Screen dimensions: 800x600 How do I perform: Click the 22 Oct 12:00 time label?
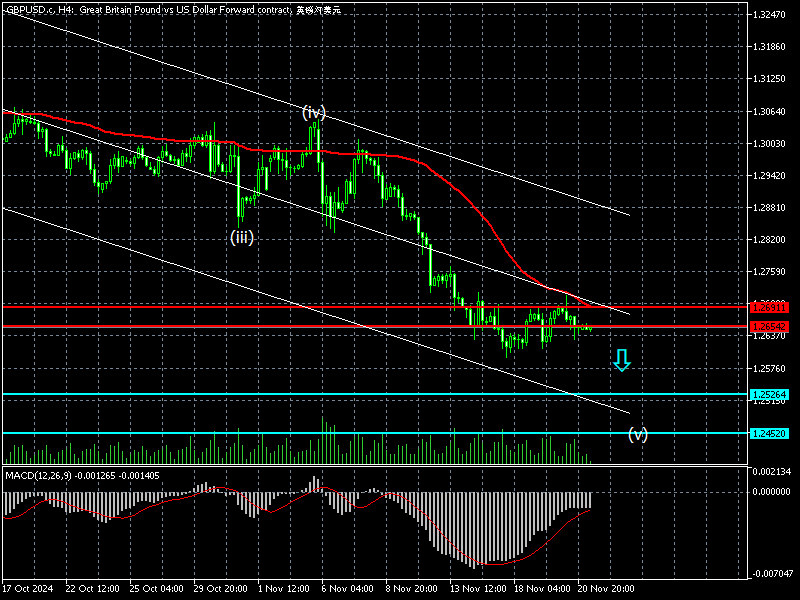[93, 588]
